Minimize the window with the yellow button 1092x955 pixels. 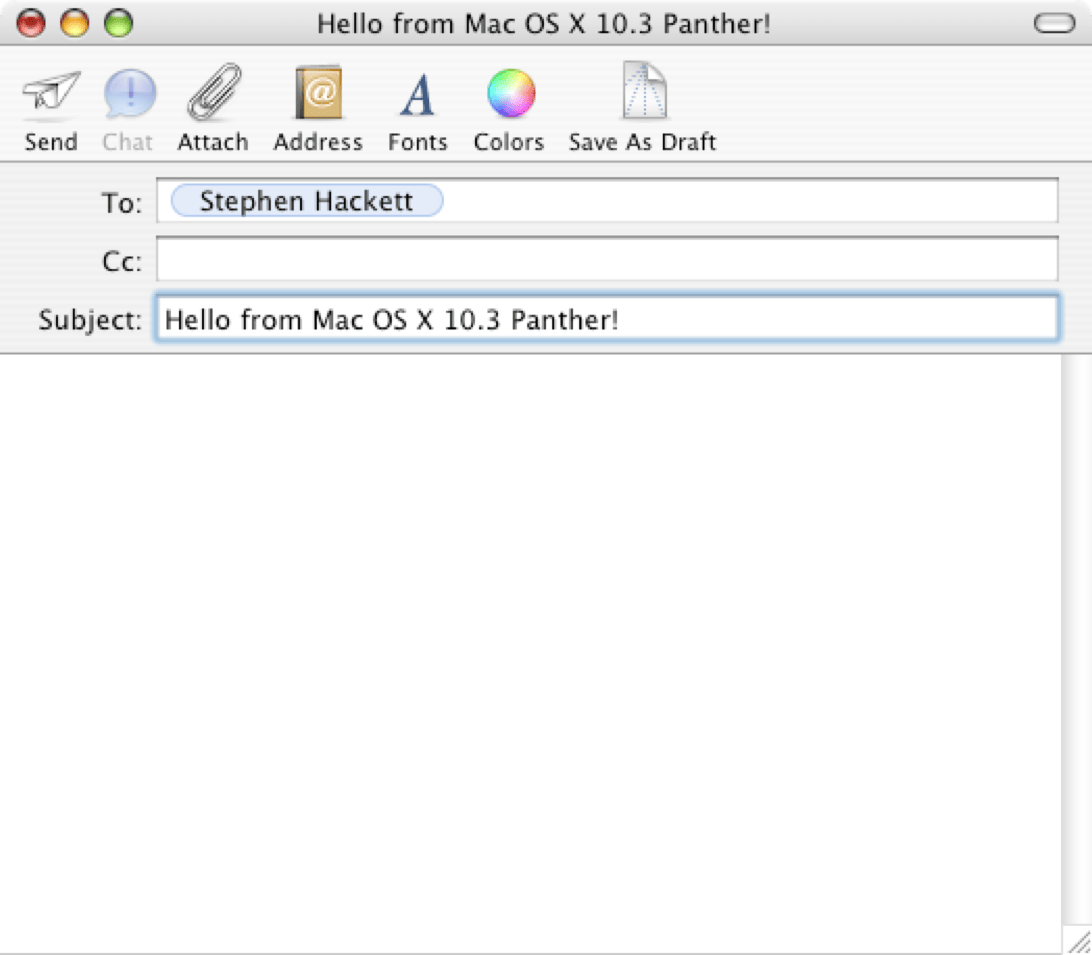75,24
